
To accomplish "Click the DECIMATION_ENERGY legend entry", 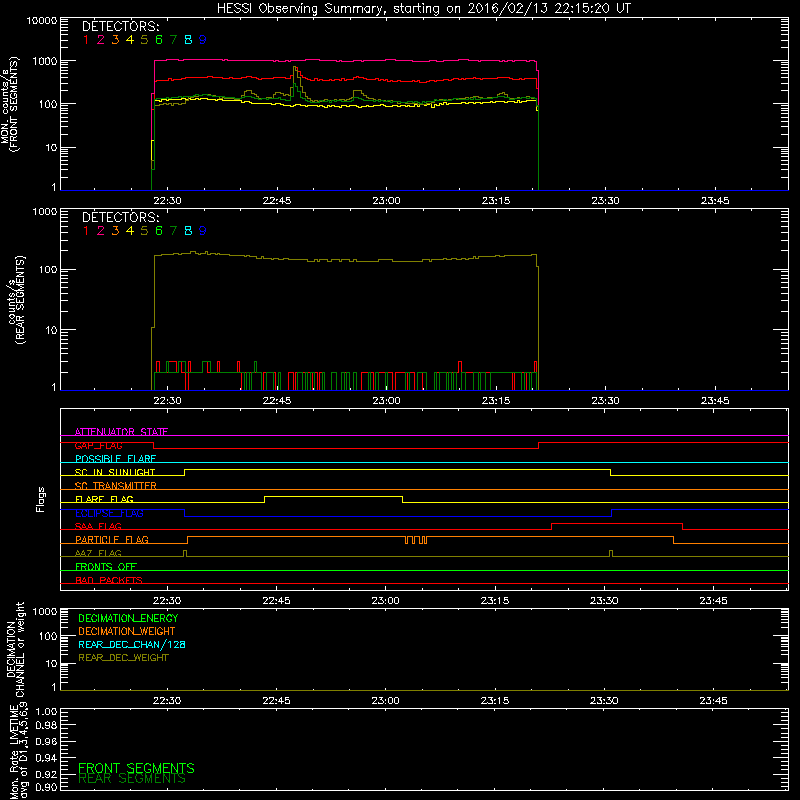I will (x=128, y=618).
